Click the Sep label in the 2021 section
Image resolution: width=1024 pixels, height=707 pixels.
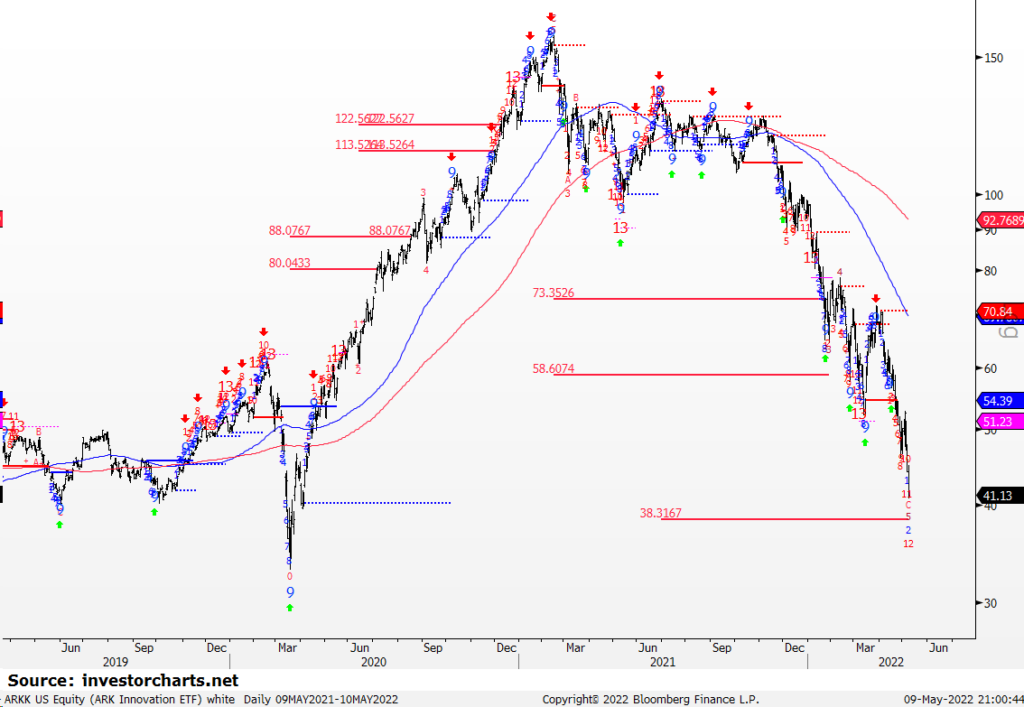(x=722, y=648)
